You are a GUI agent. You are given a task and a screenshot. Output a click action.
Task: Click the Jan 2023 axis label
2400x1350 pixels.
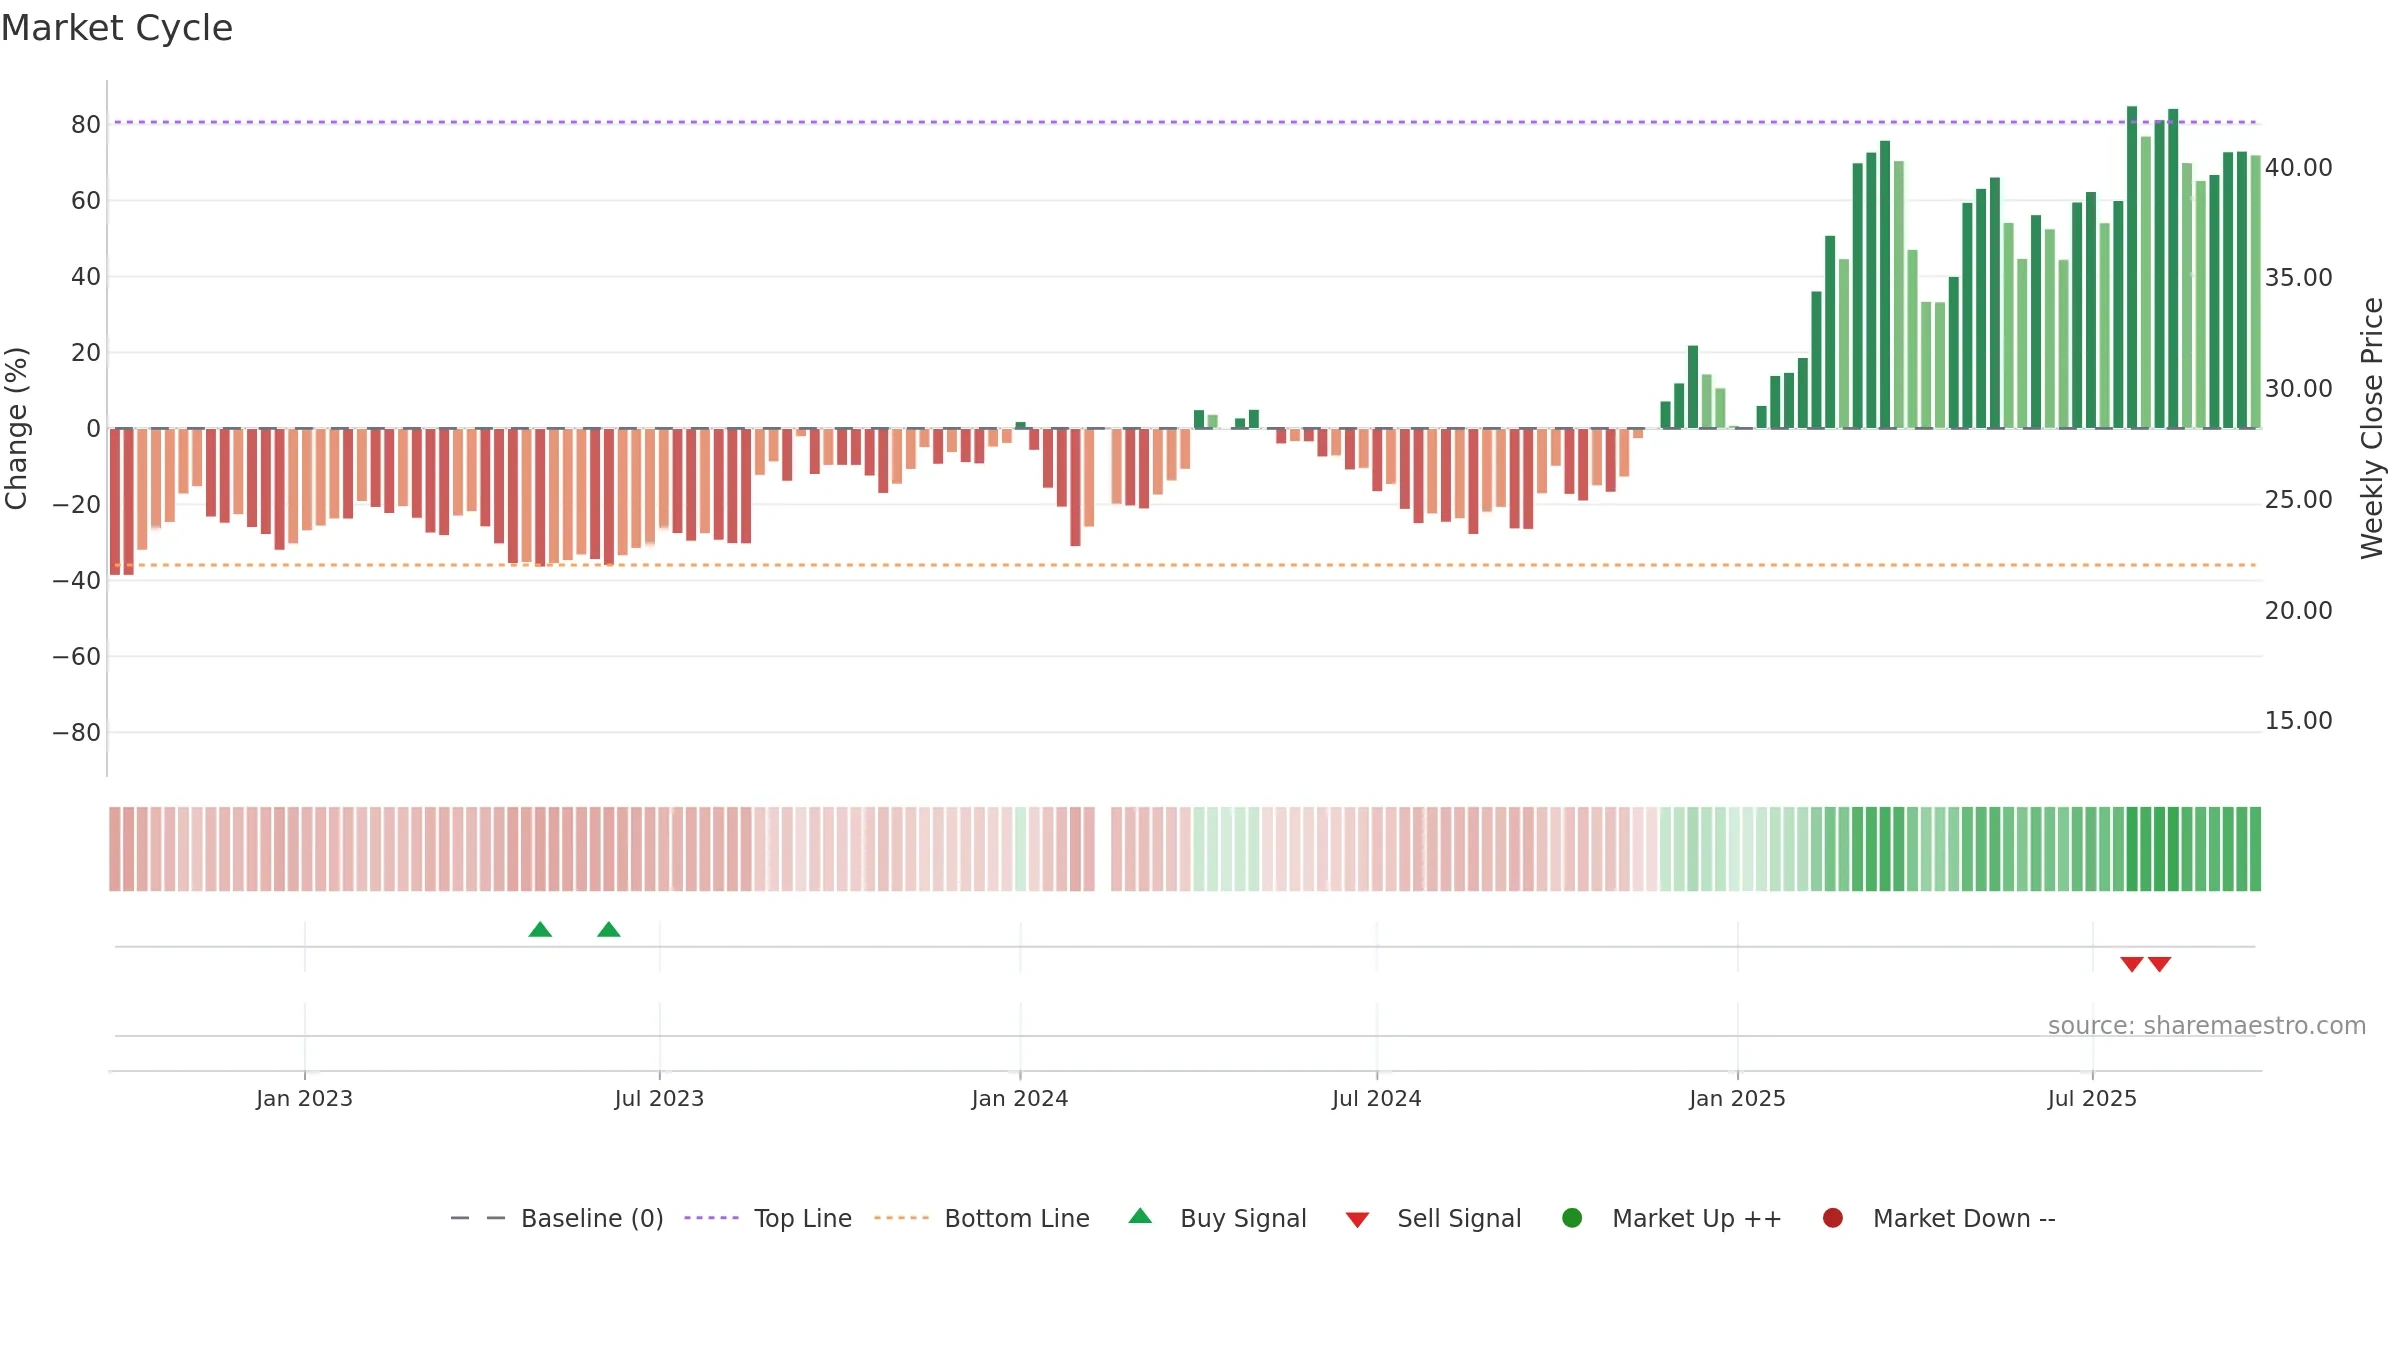304,1098
